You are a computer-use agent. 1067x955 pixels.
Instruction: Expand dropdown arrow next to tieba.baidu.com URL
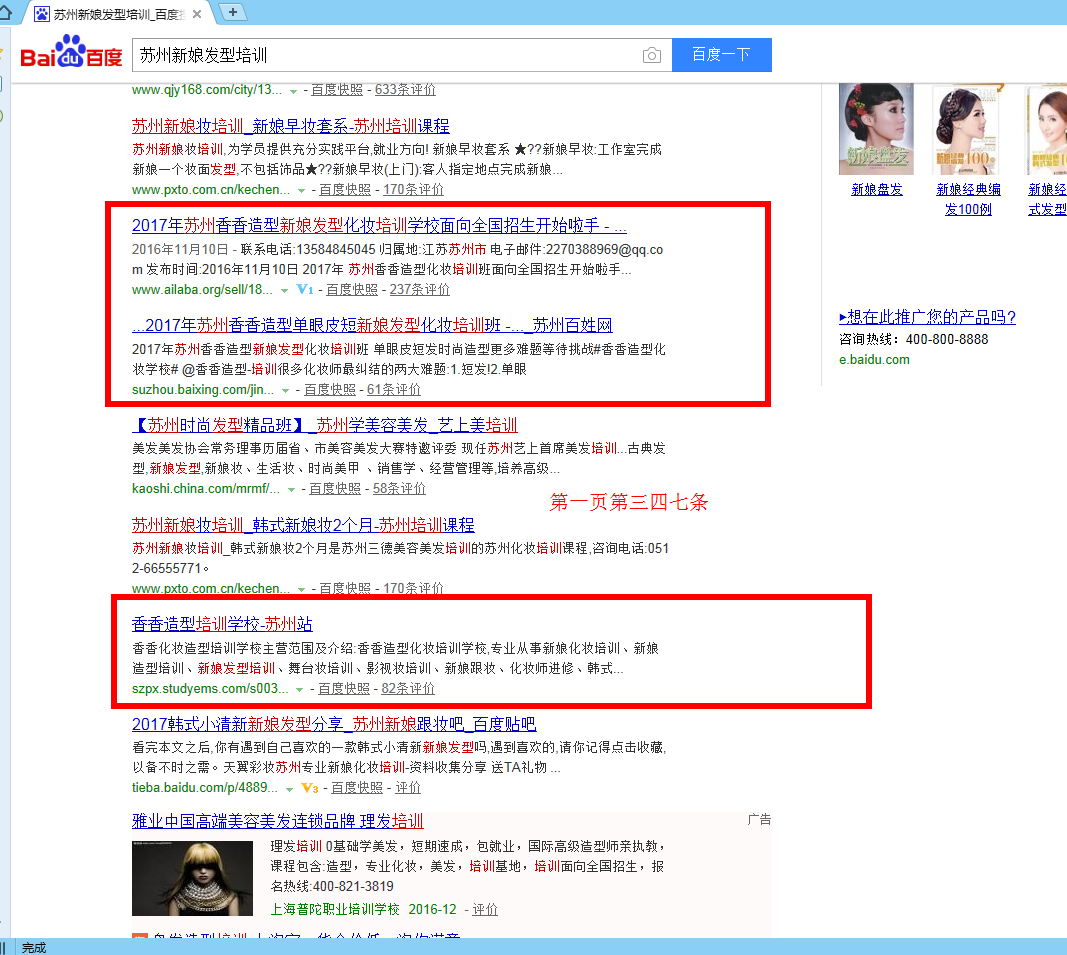289,789
